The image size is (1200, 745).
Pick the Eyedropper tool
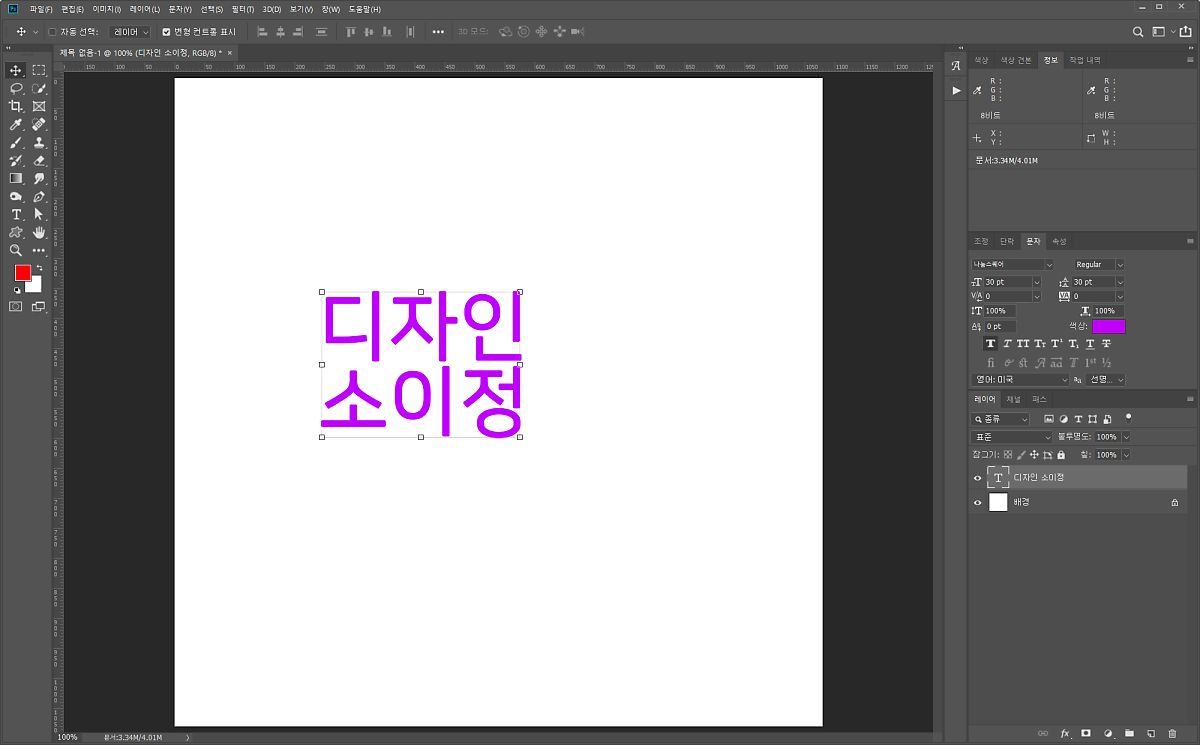click(x=16, y=124)
